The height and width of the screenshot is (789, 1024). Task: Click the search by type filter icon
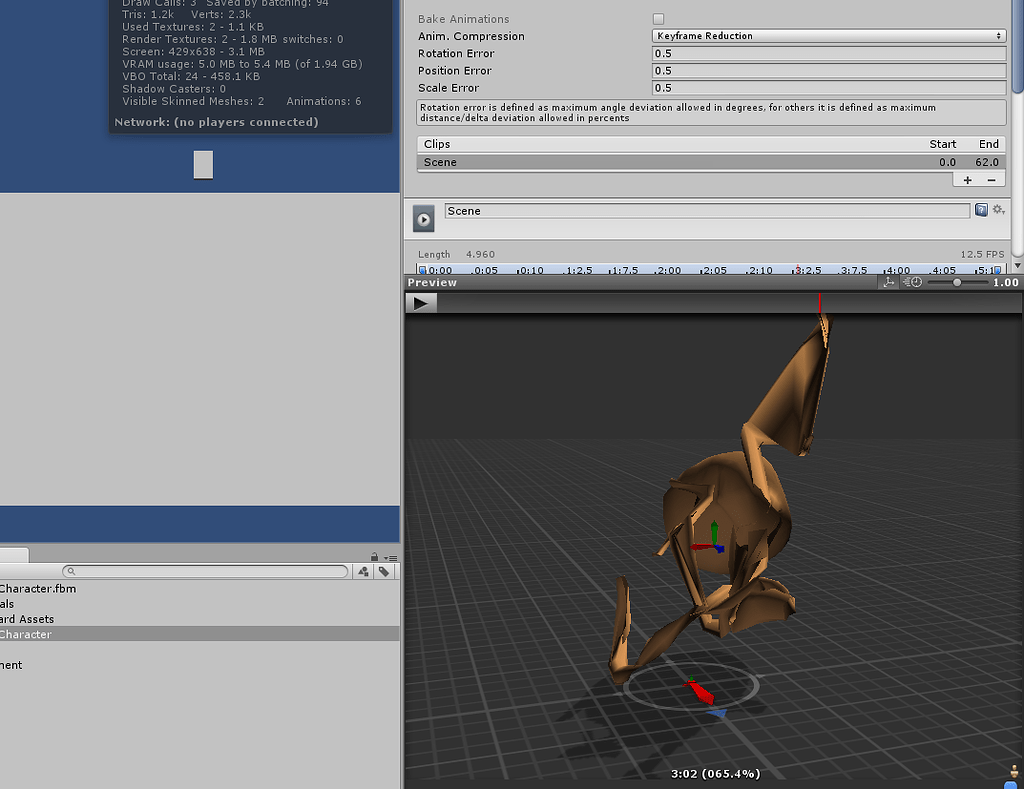364,571
